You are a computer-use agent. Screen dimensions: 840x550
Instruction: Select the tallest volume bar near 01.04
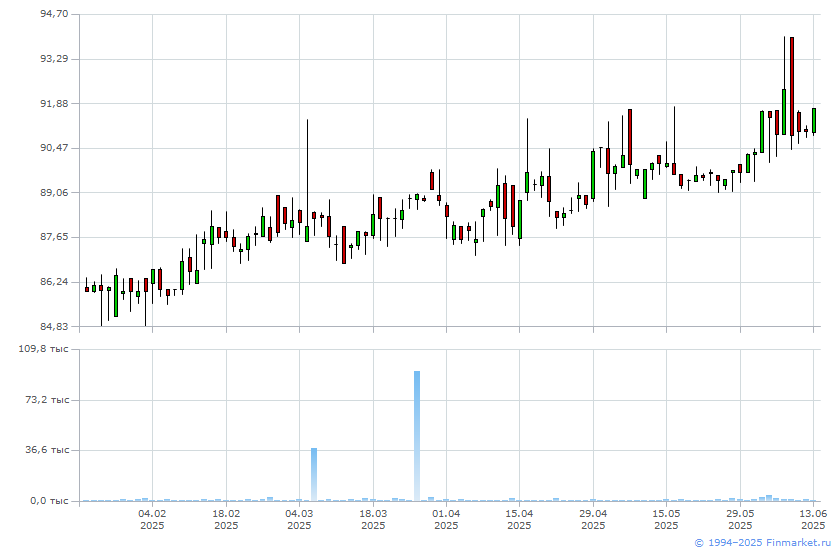pyautogui.click(x=417, y=436)
